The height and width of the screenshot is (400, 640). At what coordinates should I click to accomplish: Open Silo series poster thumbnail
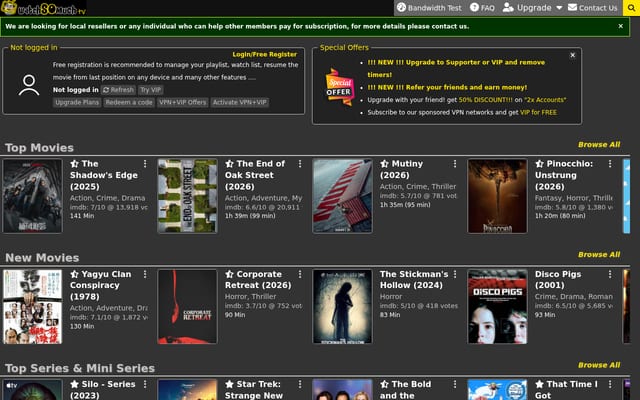[x=32, y=390]
